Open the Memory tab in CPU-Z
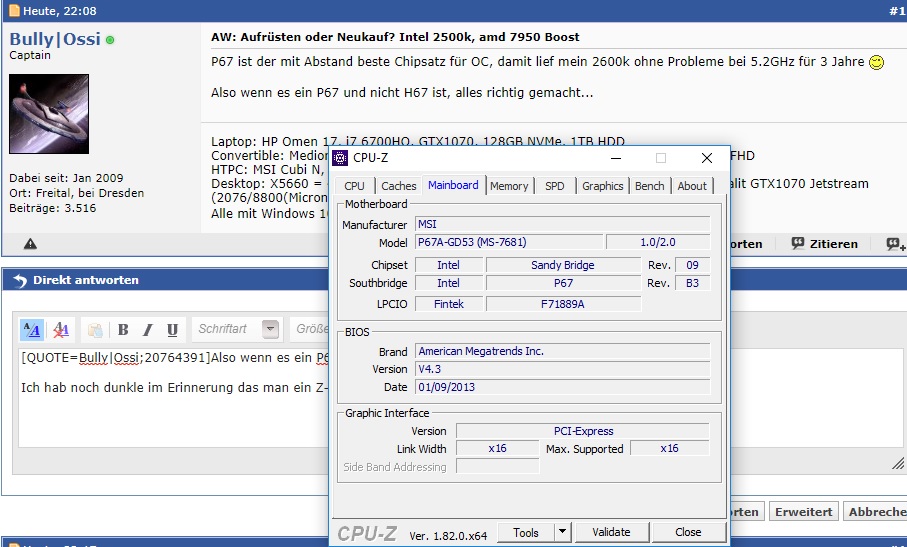The width and height of the screenshot is (907, 547). coord(509,186)
